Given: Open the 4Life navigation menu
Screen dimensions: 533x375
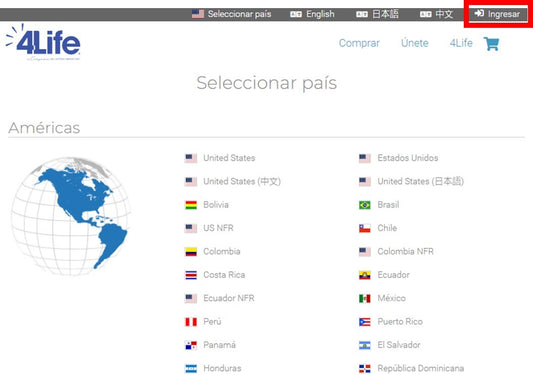Looking at the screenshot, I should click(x=461, y=43).
